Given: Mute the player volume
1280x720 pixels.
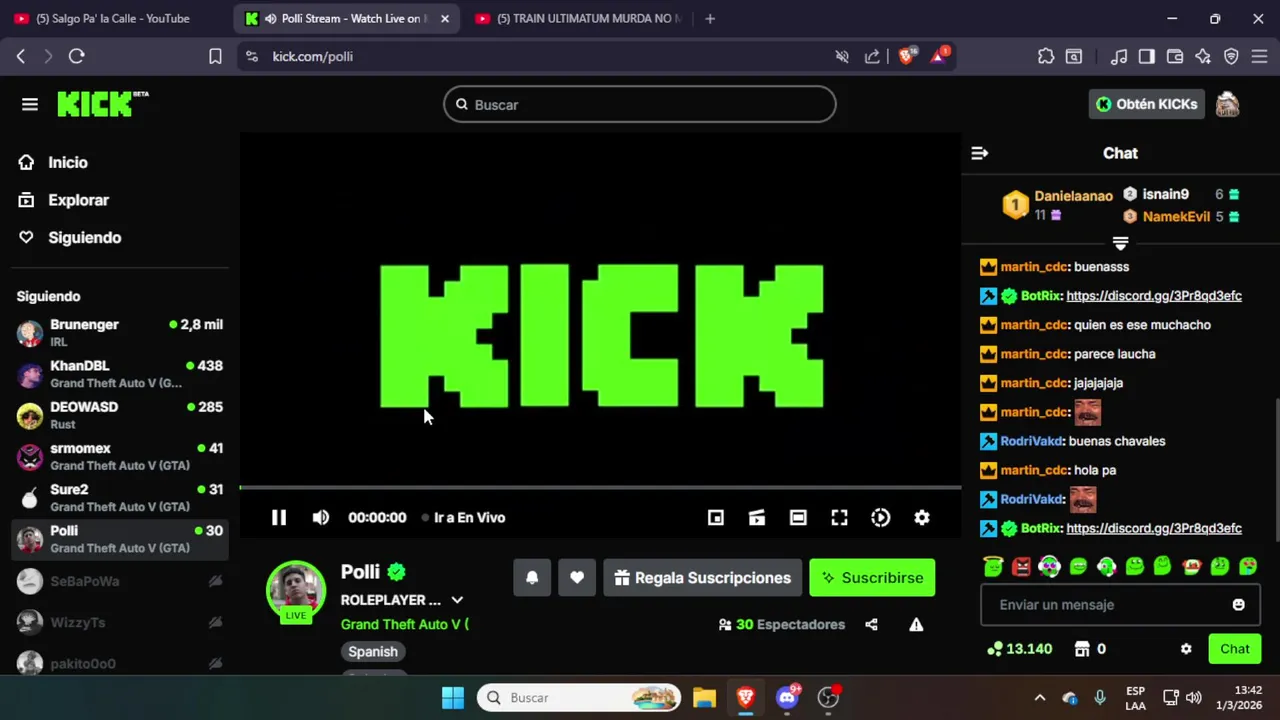Looking at the screenshot, I should point(320,517).
